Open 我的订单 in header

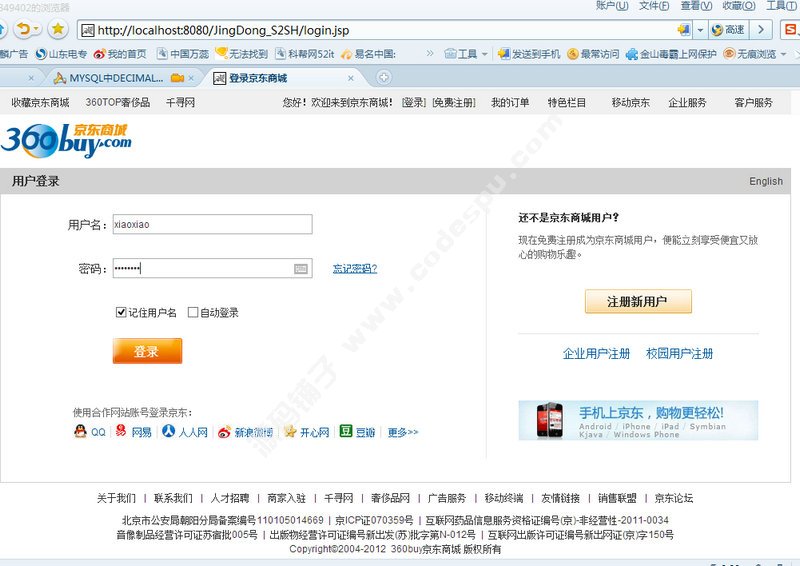point(510,103)
